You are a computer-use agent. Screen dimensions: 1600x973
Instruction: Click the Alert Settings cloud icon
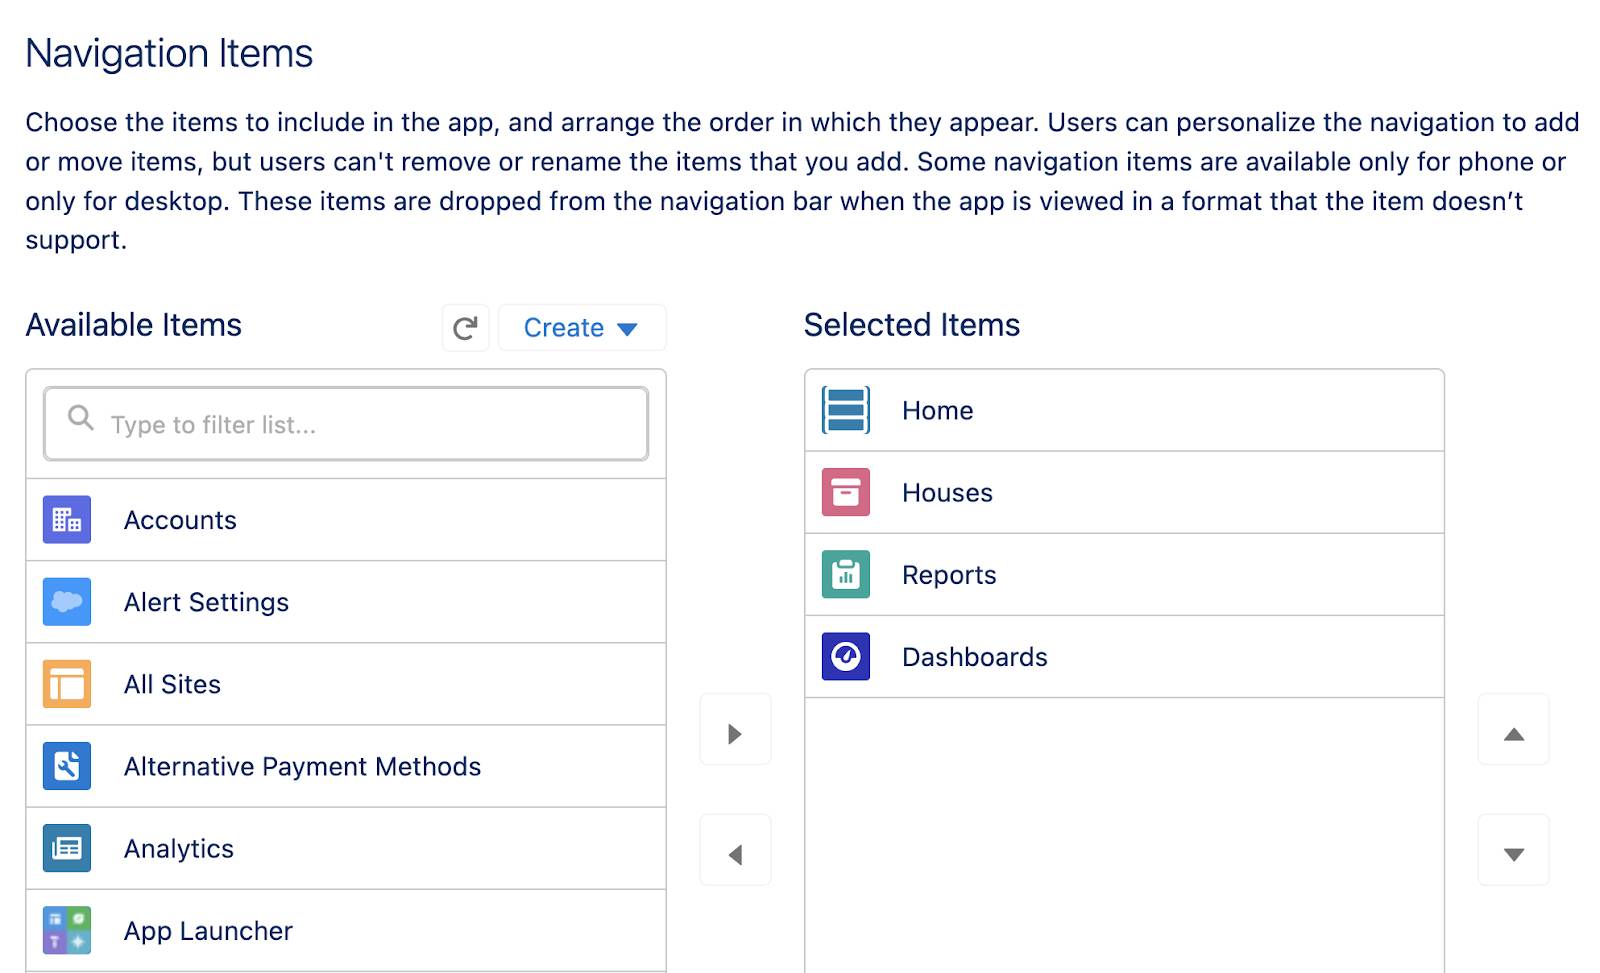click(66, 601)
